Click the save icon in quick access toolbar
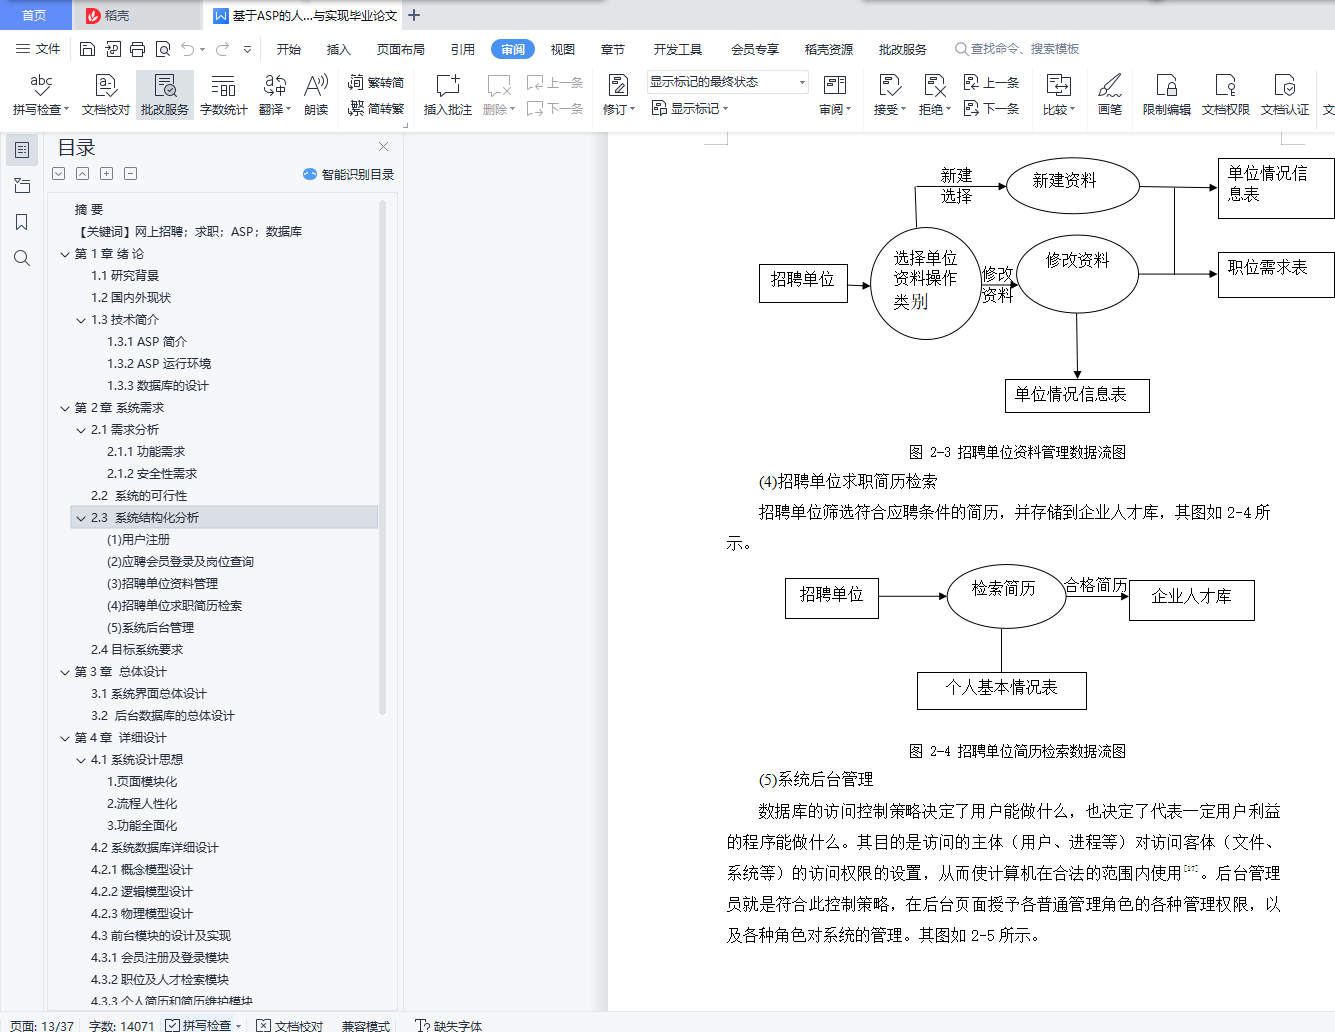 87,49
